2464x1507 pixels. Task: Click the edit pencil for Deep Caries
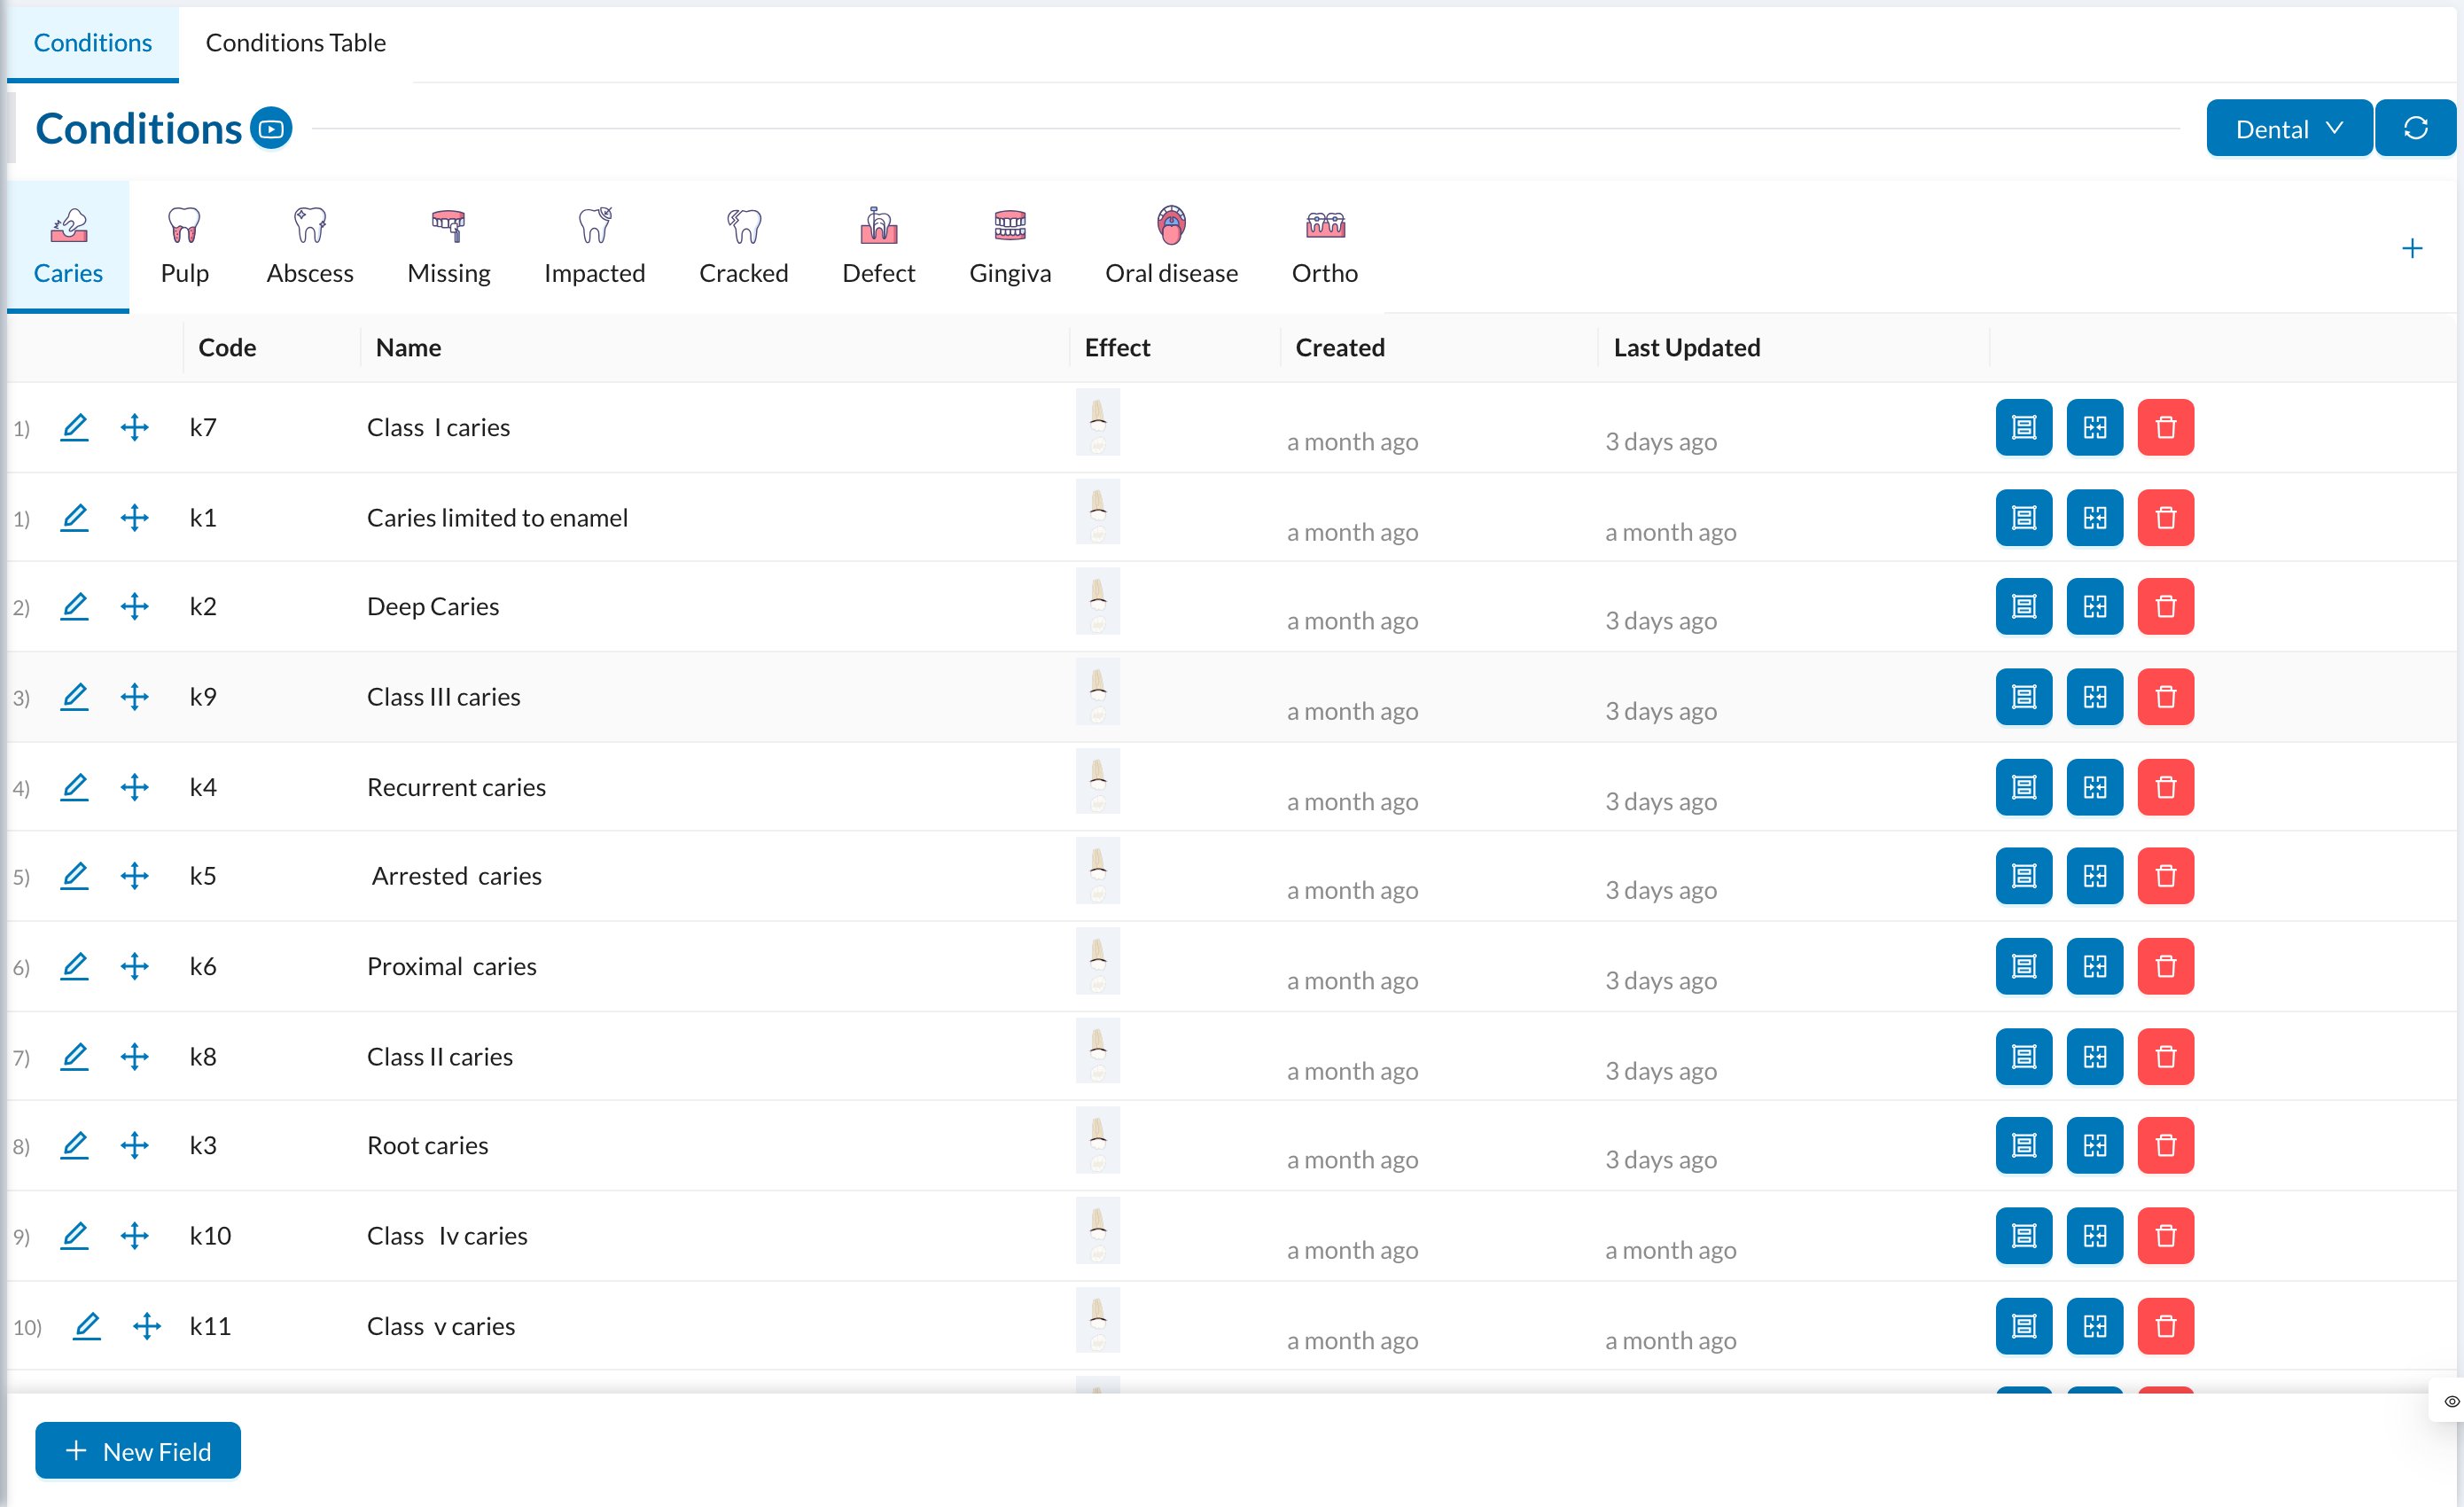pos(74,607)
